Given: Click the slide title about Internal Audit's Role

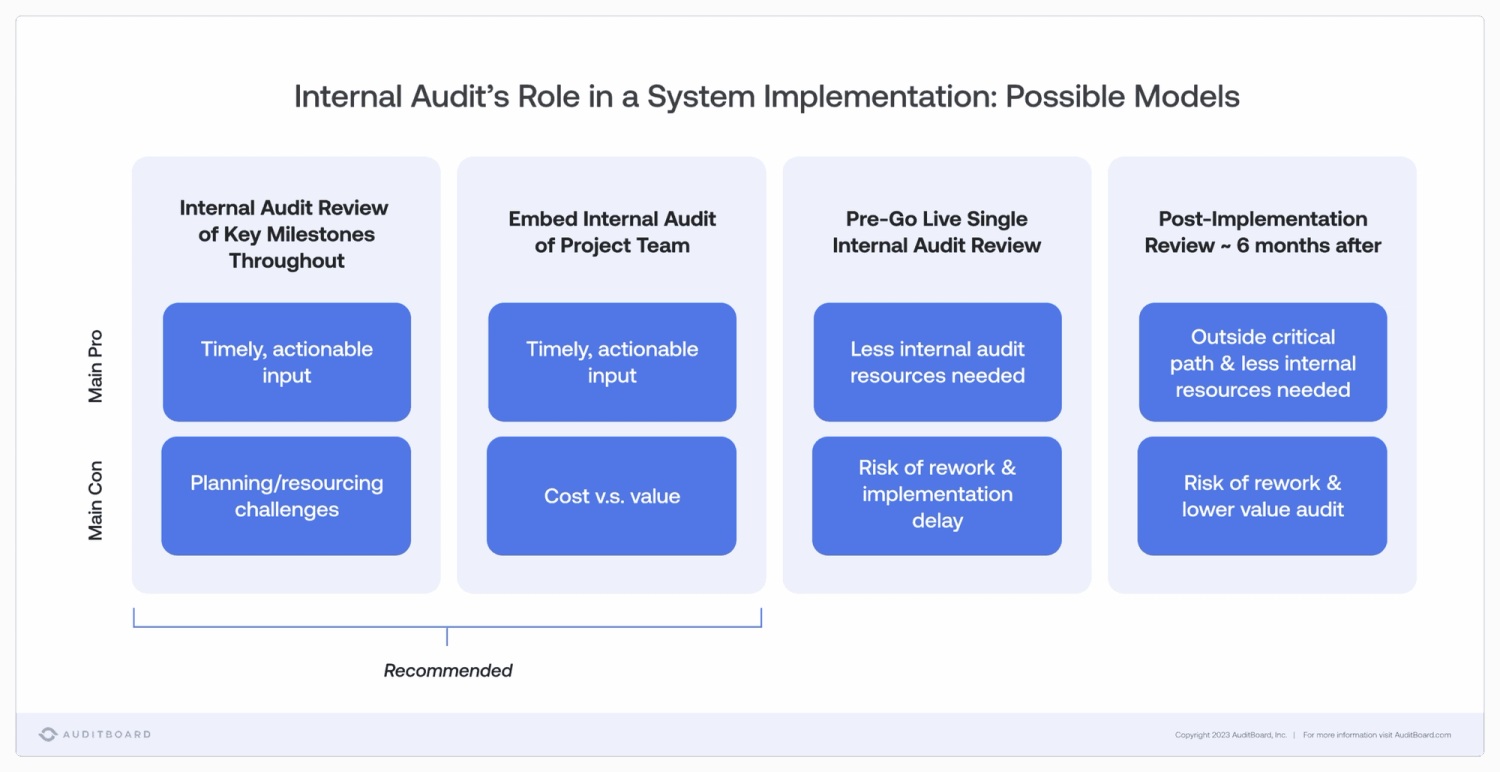Looking at the screenshot, I should point(766,96).
